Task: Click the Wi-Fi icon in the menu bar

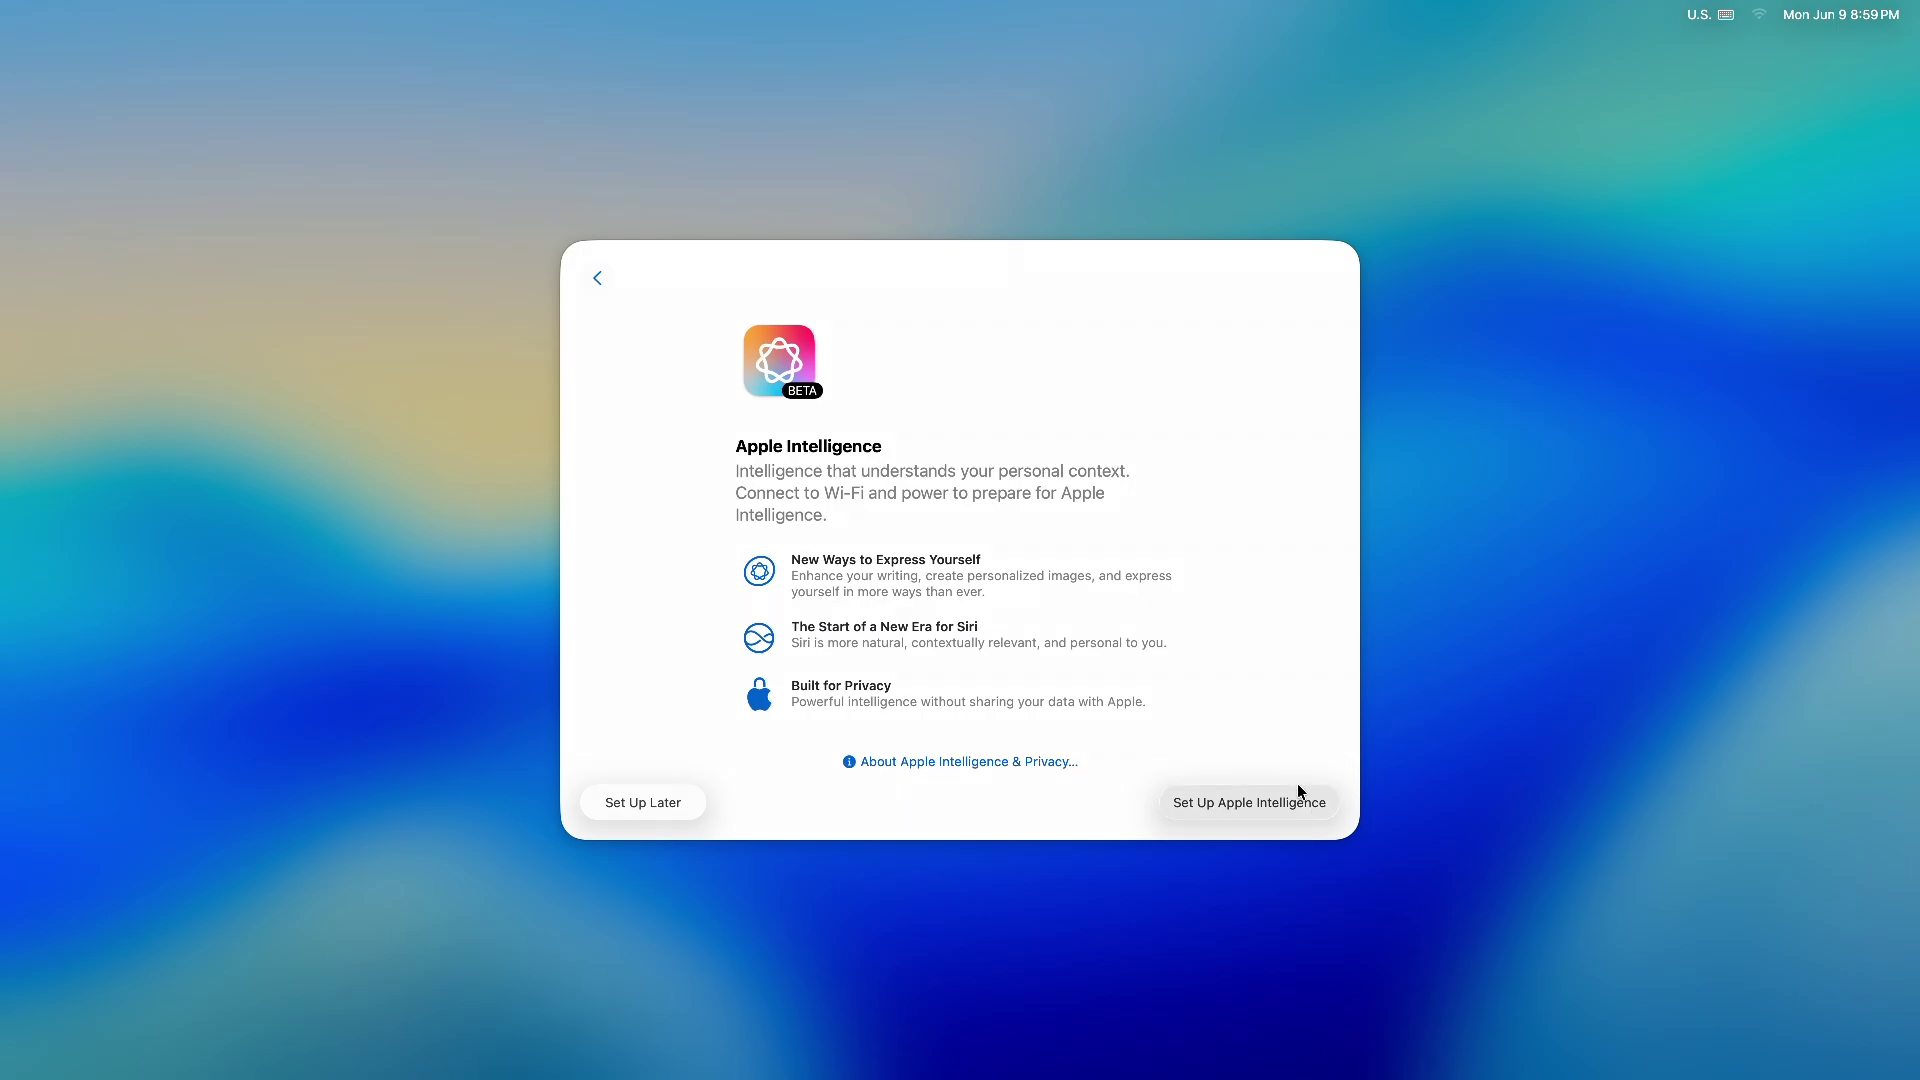Action: pyautogui.click(x=1758, y=14)
